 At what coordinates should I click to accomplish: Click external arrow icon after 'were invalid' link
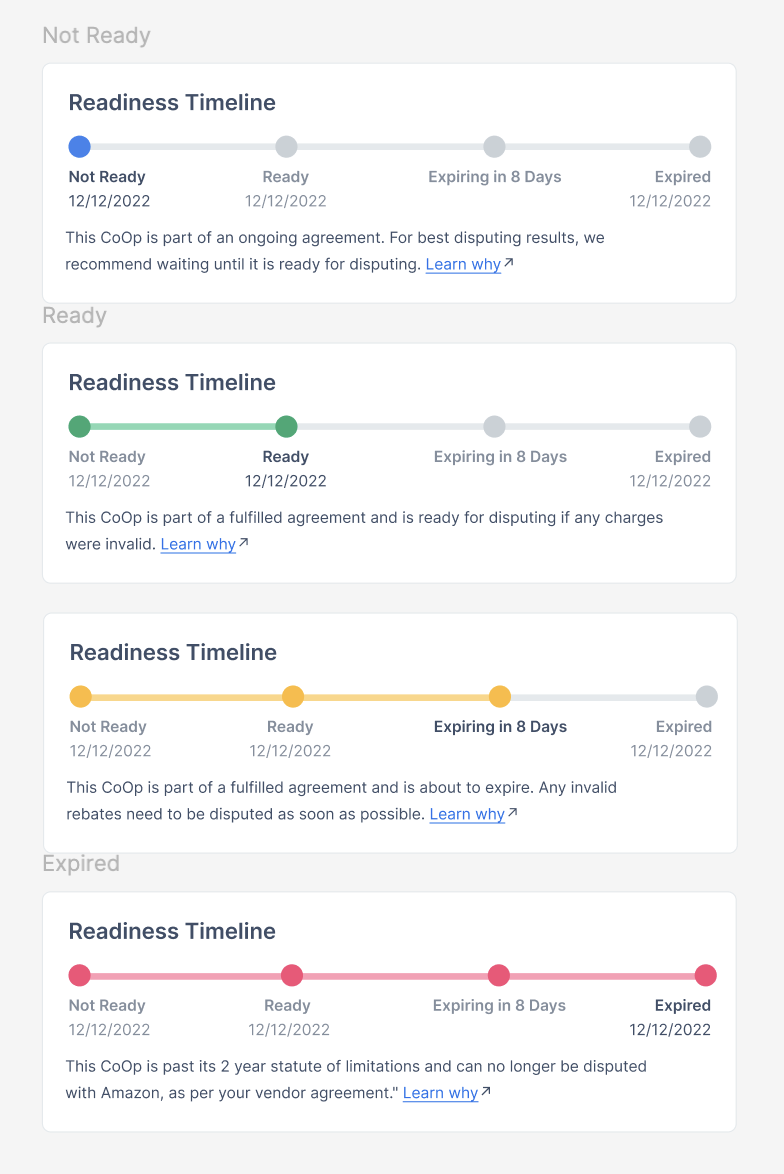pyautogui.click(x=244, y=542)
